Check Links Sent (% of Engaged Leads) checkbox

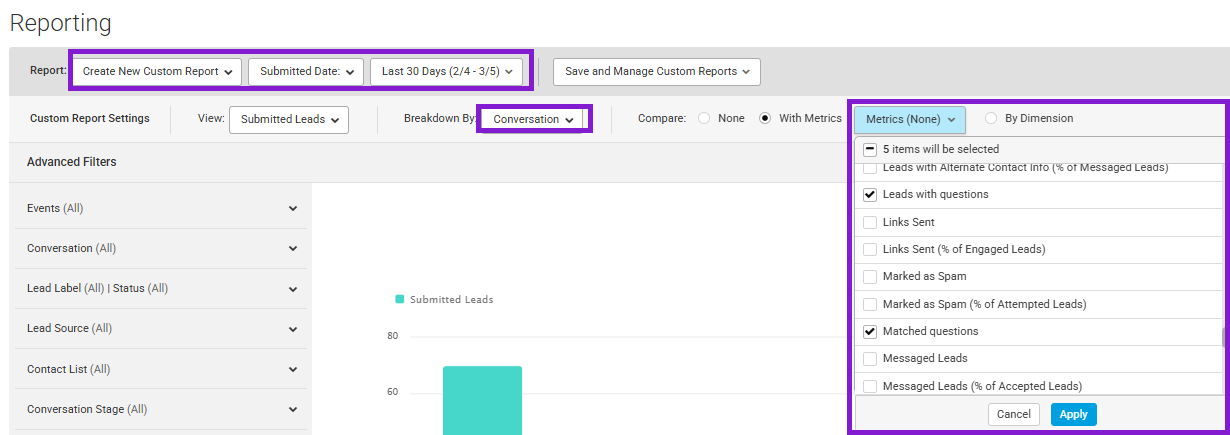(870, 249)
